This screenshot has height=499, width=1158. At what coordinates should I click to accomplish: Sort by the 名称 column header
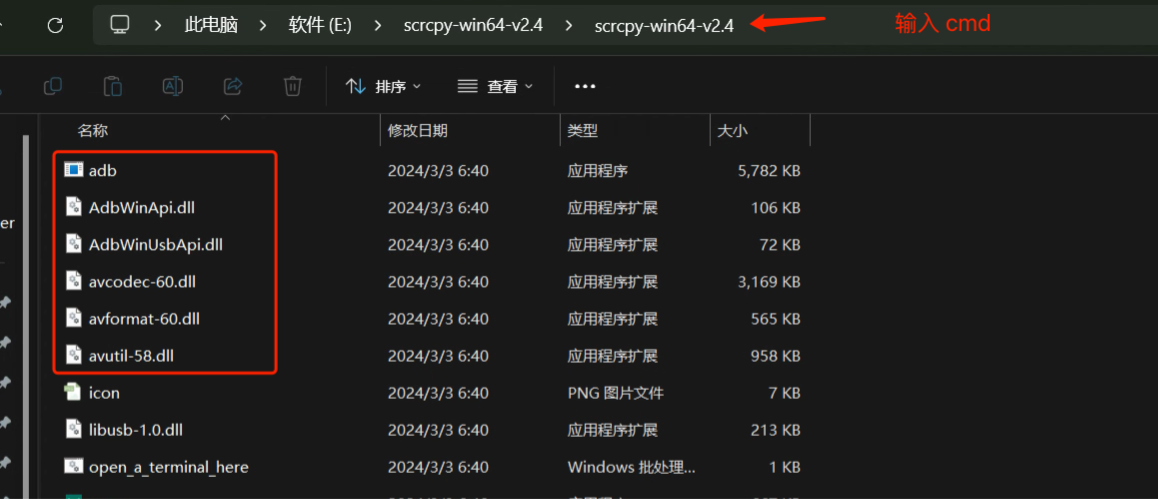93,131
